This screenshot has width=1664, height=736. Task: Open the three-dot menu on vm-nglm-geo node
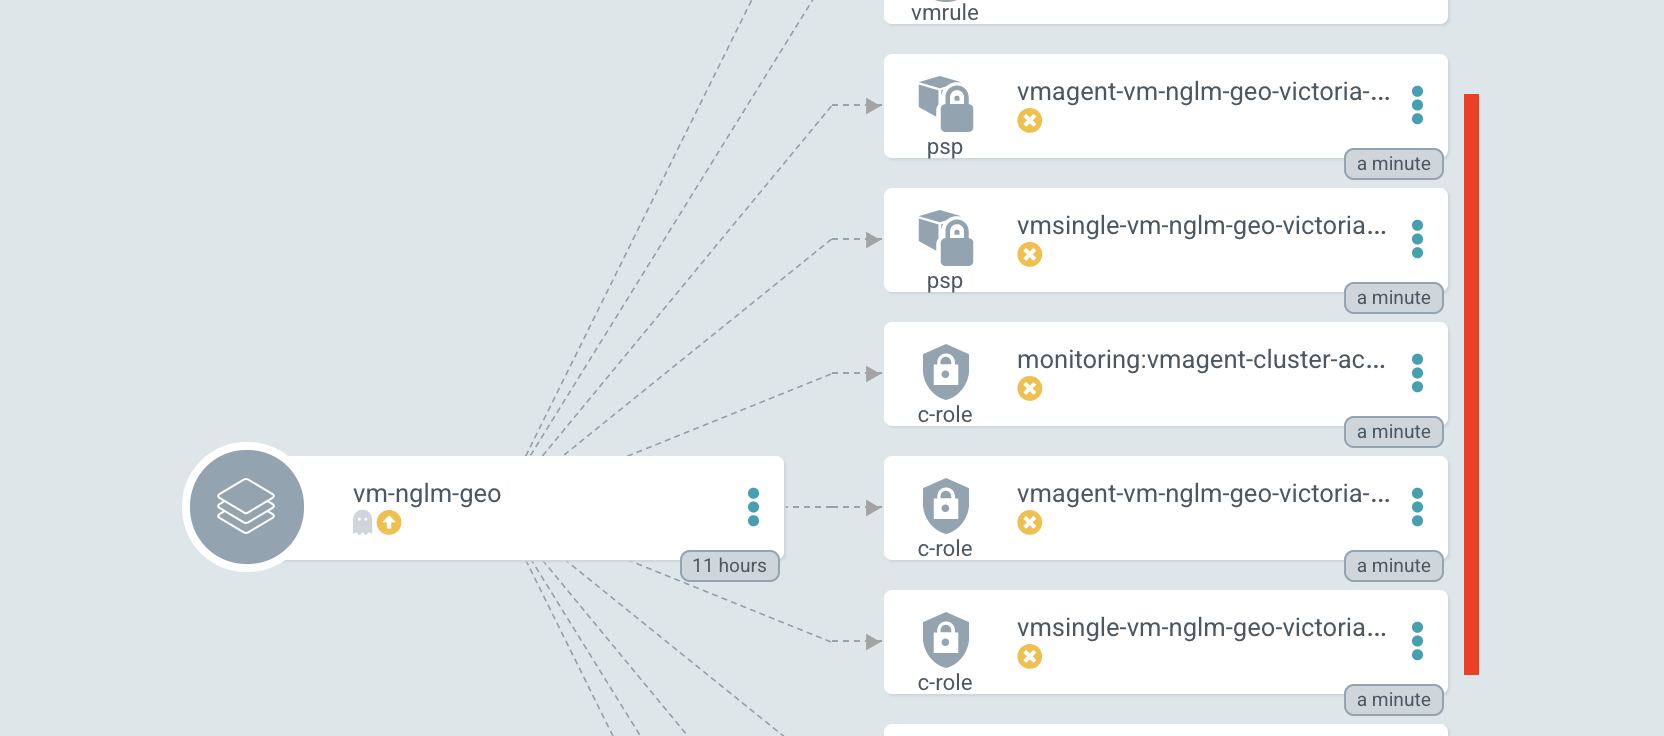coord(753,507)
